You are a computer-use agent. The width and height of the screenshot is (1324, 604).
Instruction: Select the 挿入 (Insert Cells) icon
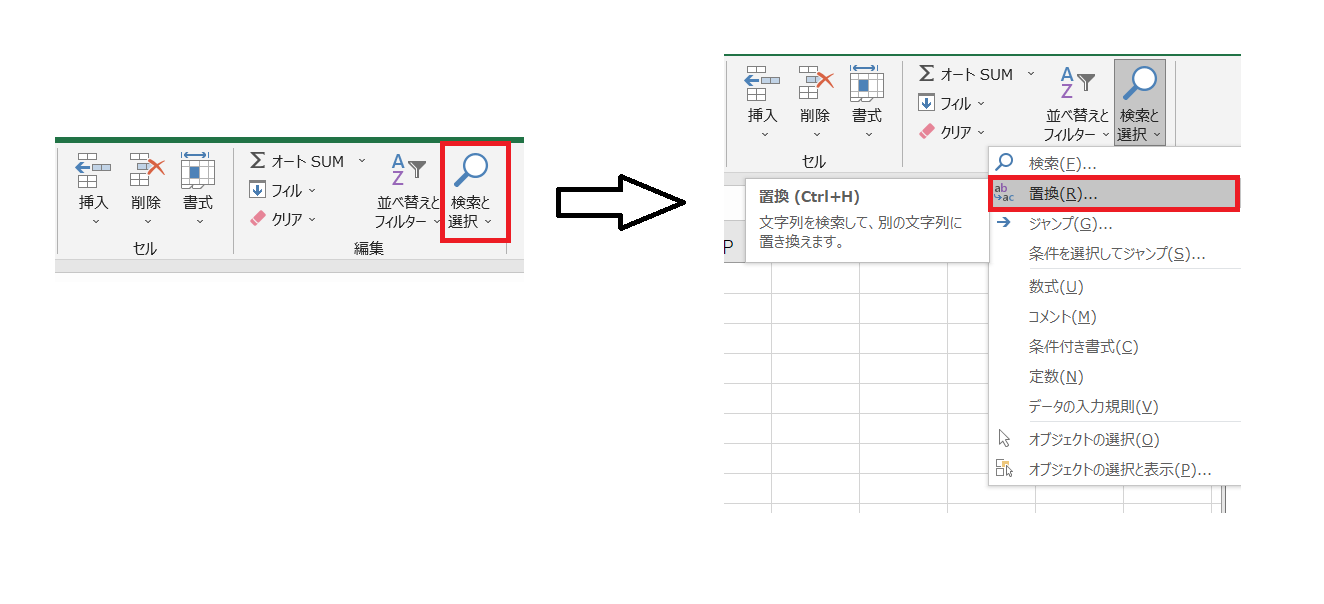[761, 85]
